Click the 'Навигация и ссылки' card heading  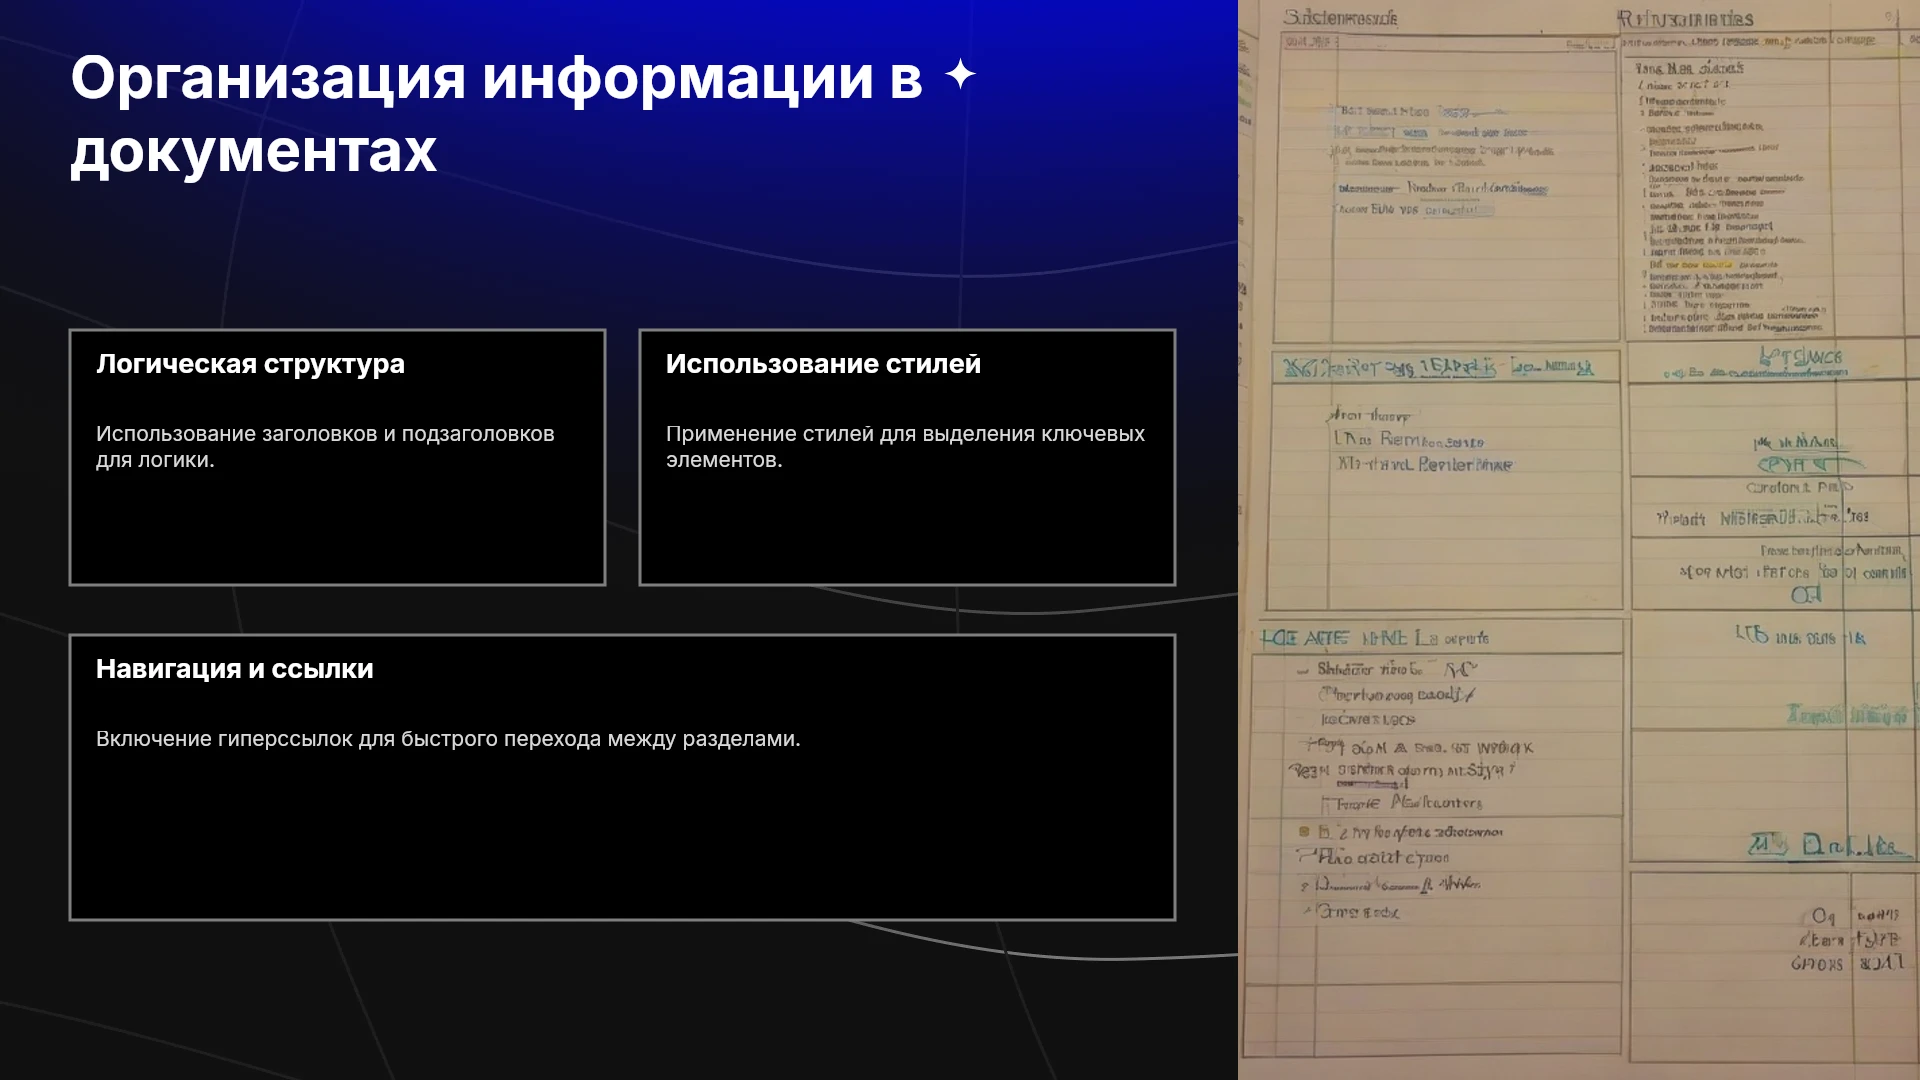point(234,669)
